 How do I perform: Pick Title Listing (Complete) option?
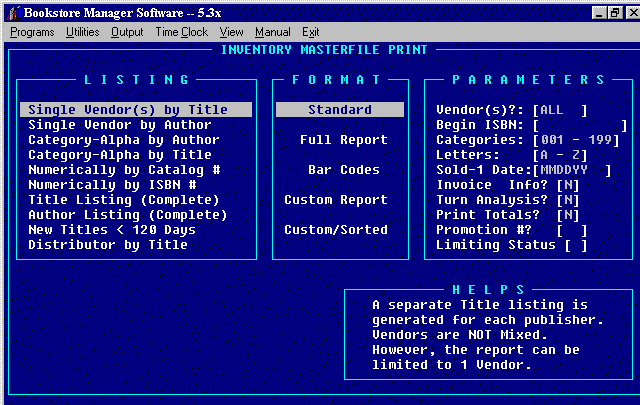(124, 200)
